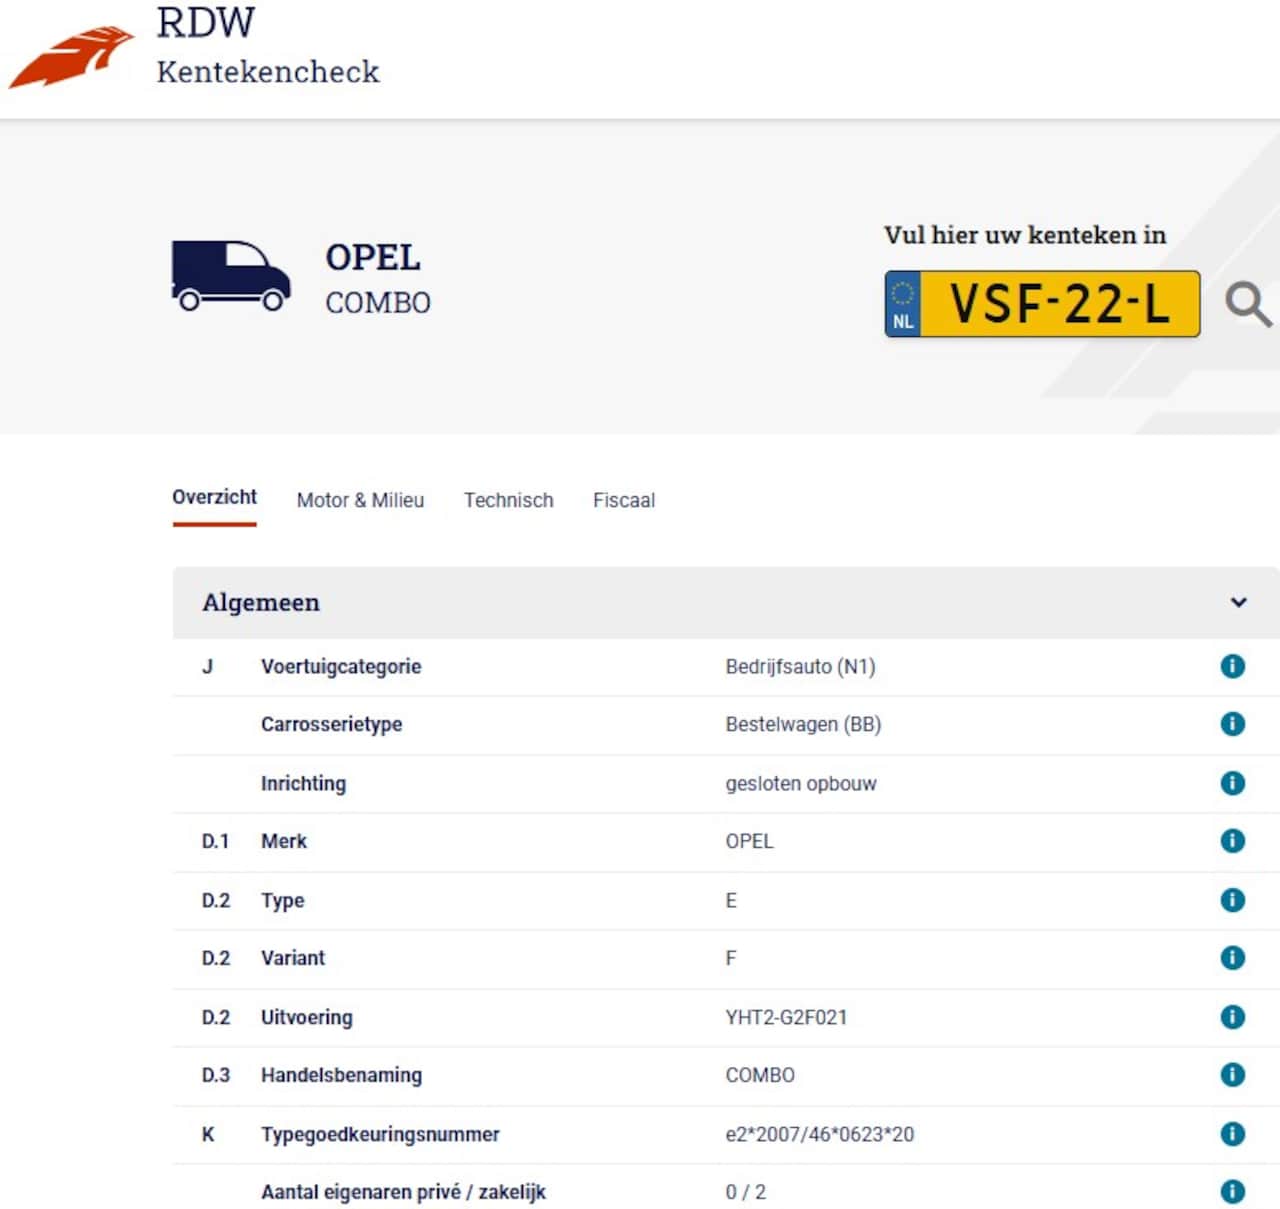Viewport: 1280px width, 1209px height.
Task: Click the Algemeen section header
Action: coord(261,602)
